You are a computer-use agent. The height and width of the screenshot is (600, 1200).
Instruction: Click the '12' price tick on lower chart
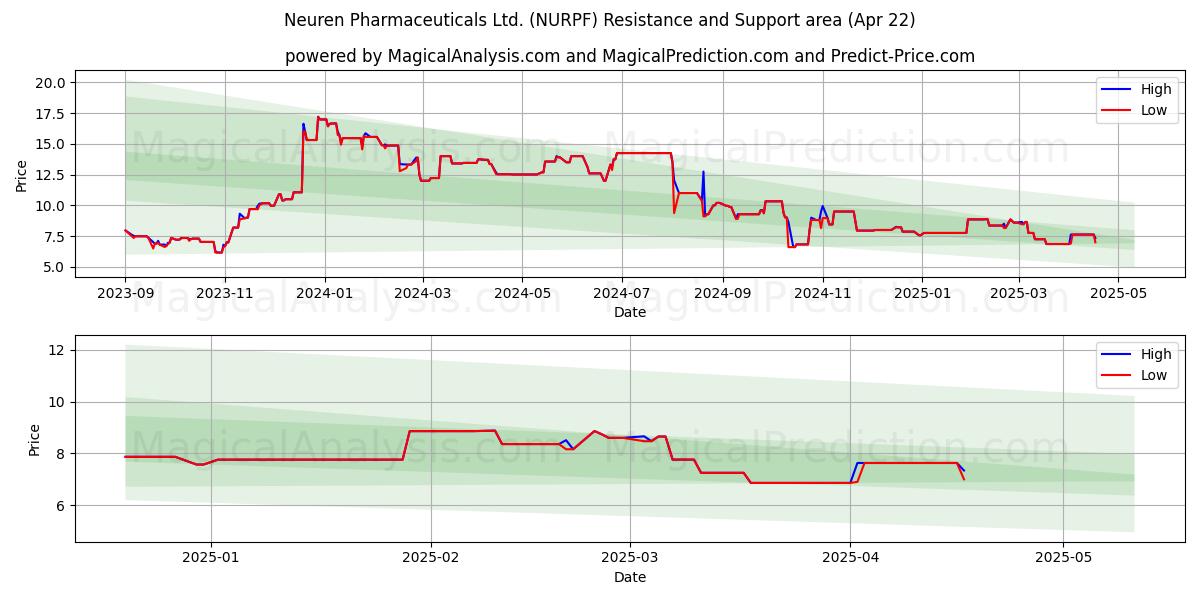[56, 350]
